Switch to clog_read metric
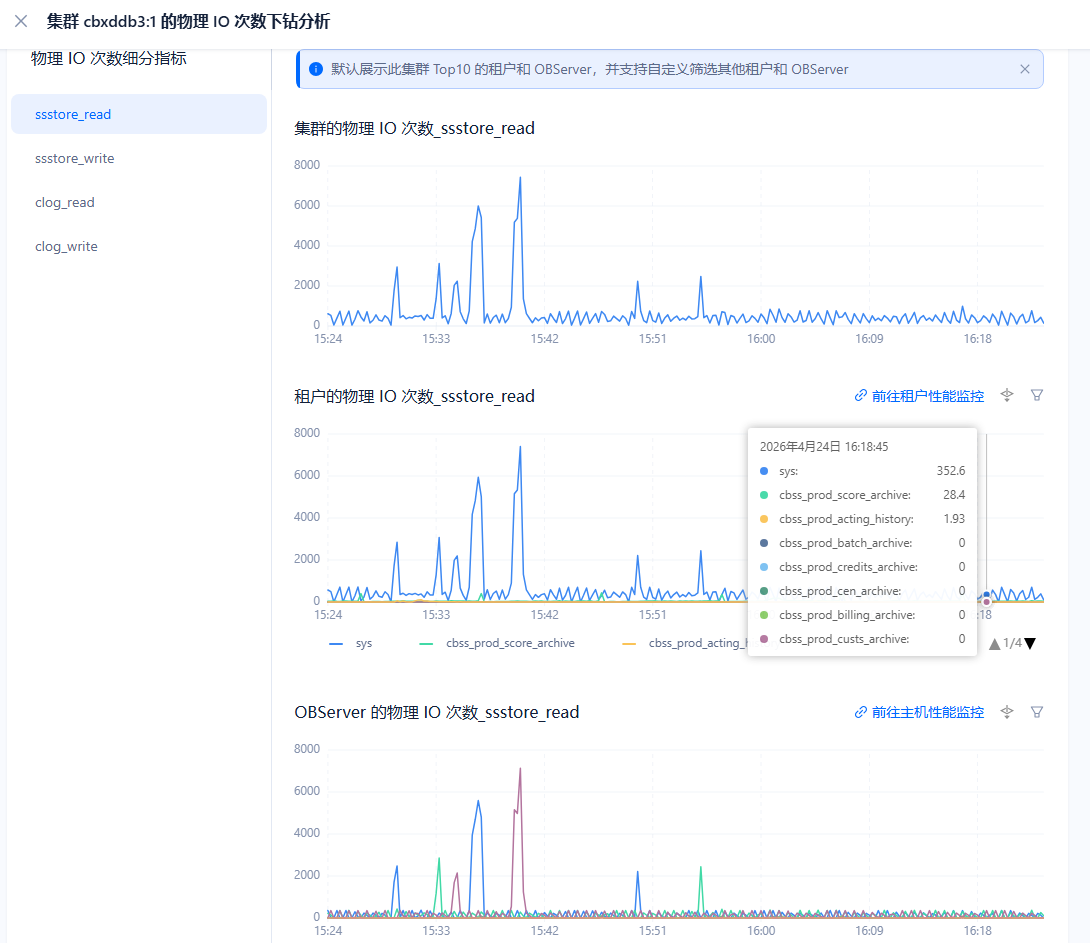The image size is (1090, 943). (x=65, y=202)
